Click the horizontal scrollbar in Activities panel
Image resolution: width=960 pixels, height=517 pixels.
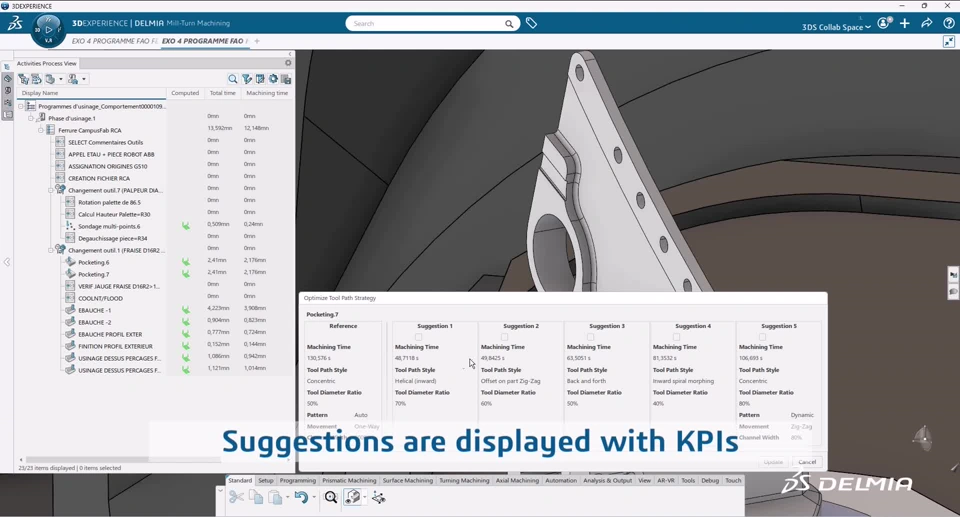point(122,459)
